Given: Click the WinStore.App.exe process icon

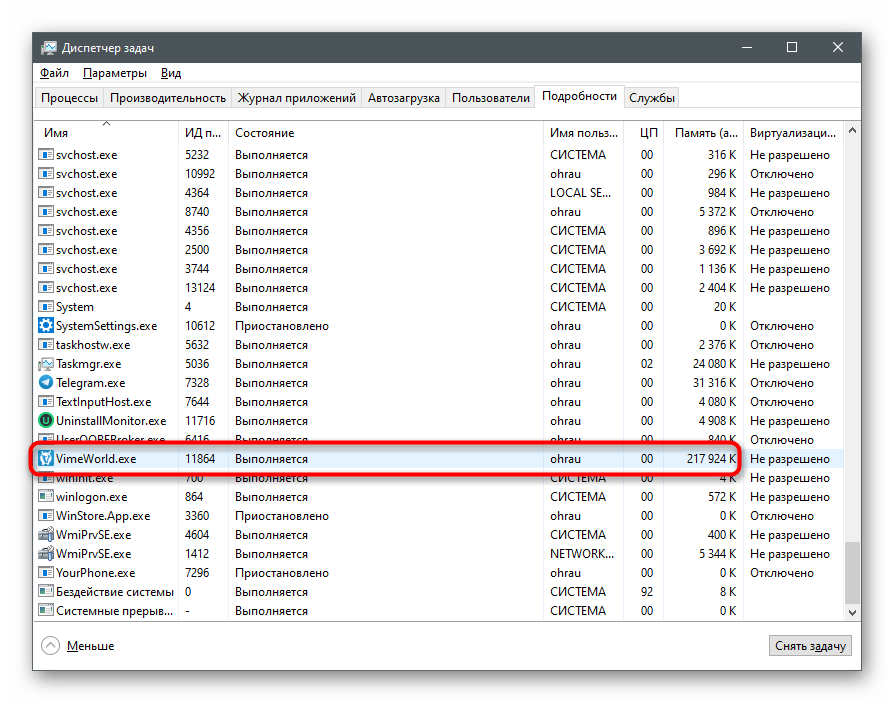Looking at the screenshot, I should (46, 515).
